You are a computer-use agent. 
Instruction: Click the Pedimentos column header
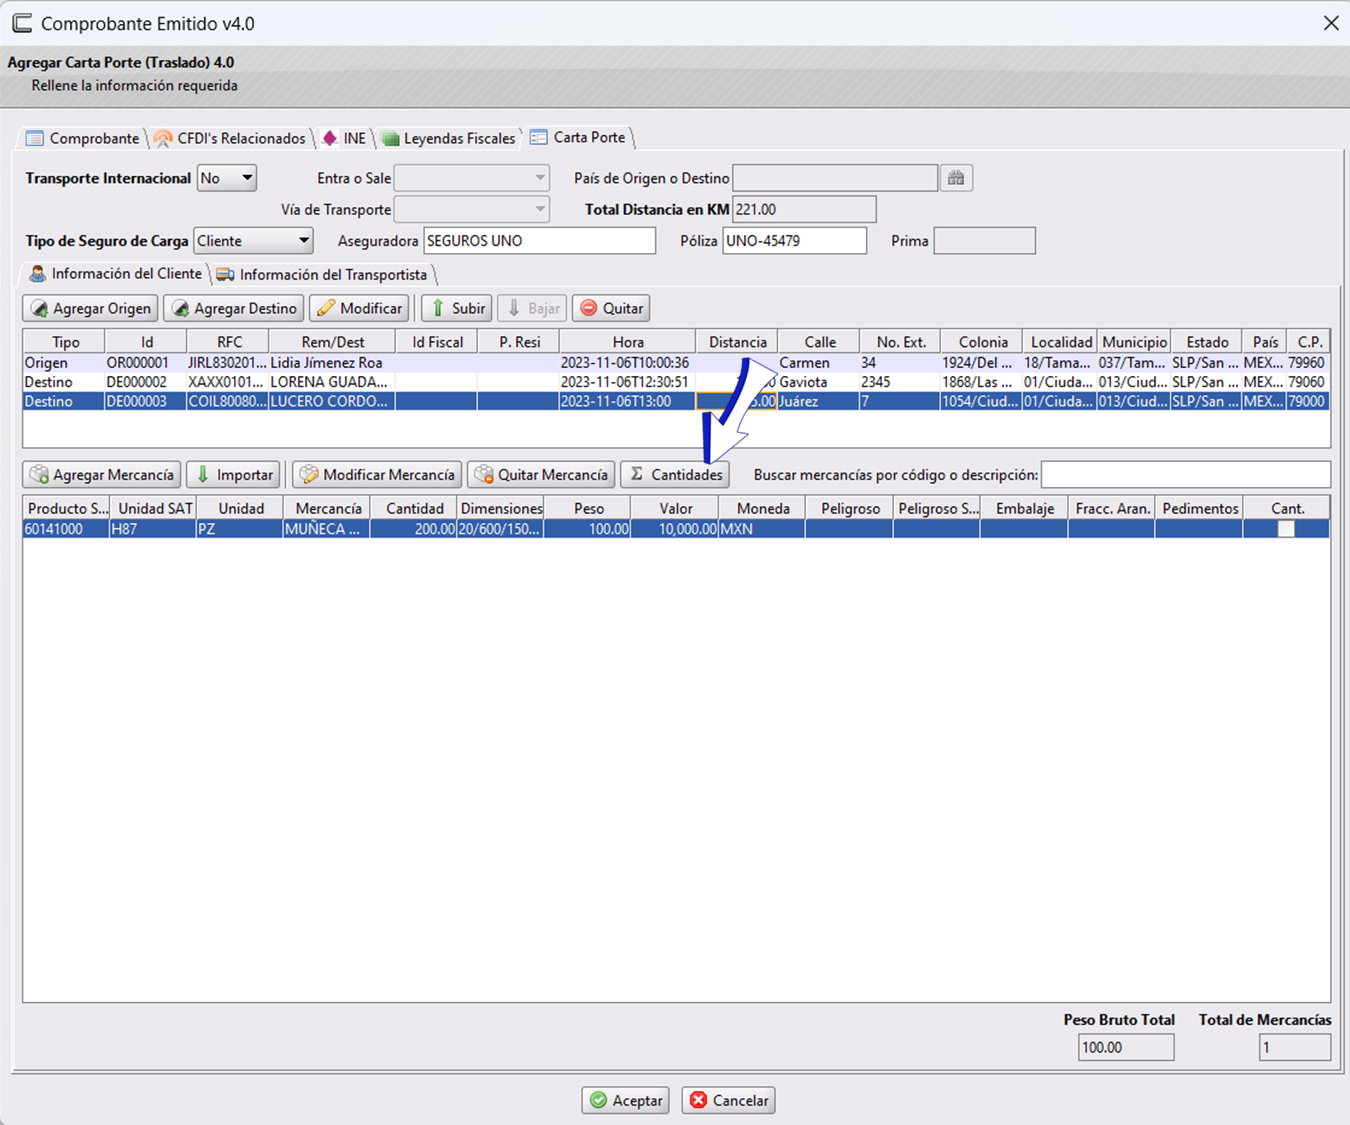1199,508
